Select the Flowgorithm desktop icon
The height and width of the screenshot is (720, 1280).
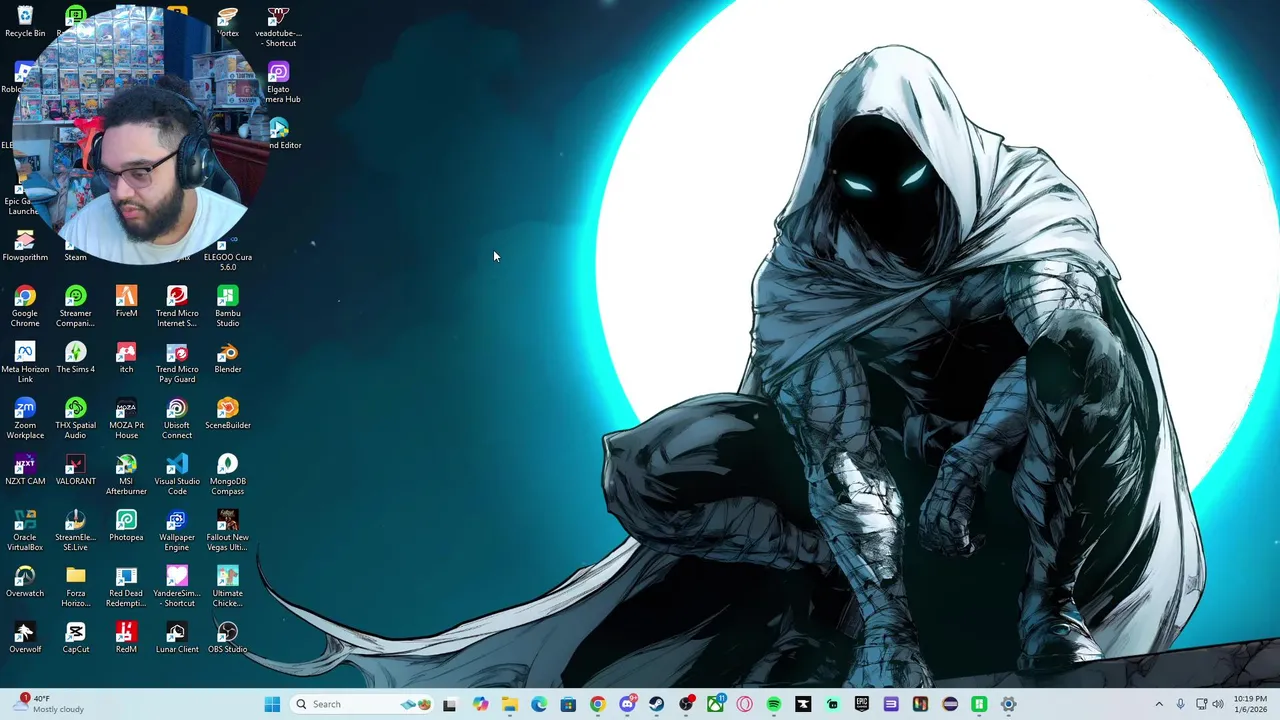click(25, 246)
